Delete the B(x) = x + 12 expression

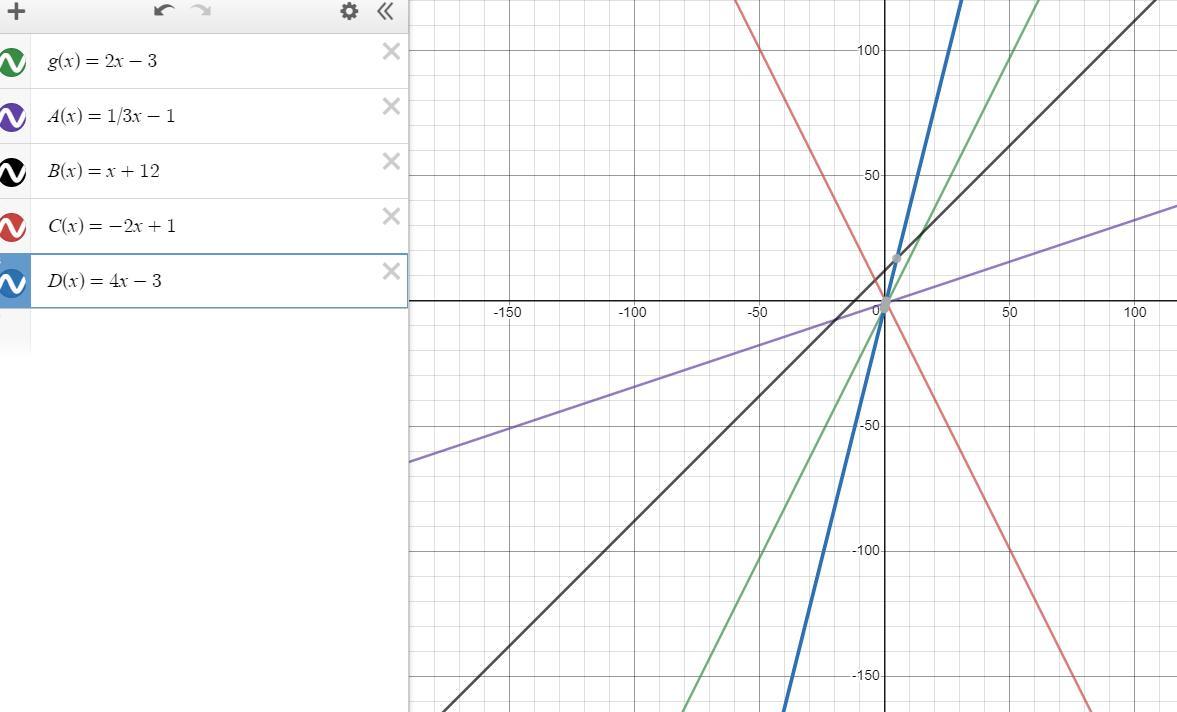point(391,161)
